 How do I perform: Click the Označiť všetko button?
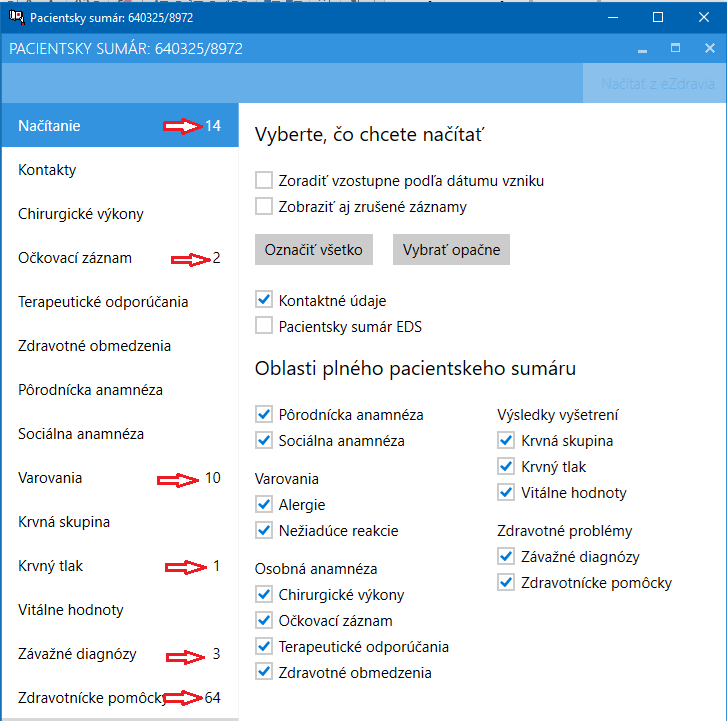point(314,249)
